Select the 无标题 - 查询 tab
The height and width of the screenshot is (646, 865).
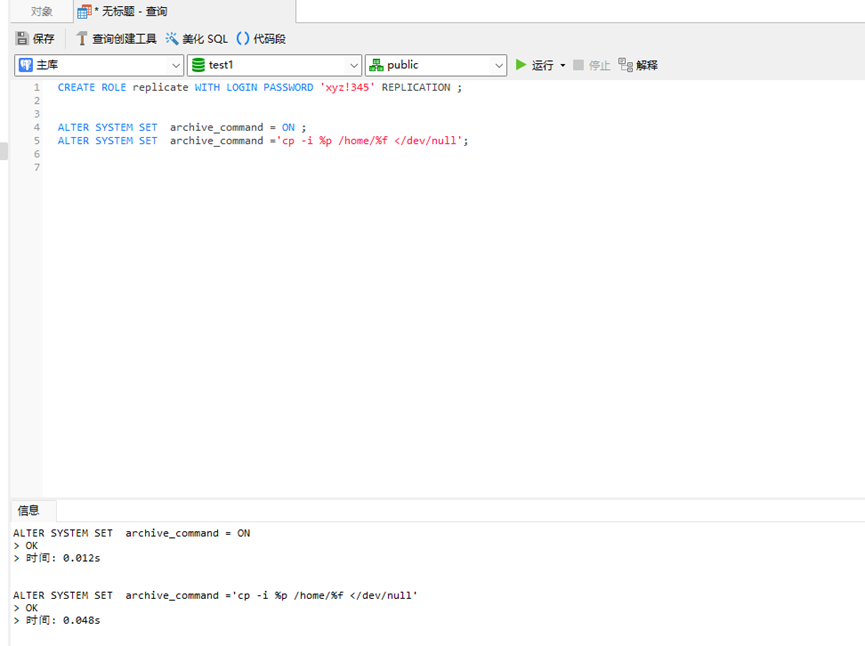pos(184,11)
